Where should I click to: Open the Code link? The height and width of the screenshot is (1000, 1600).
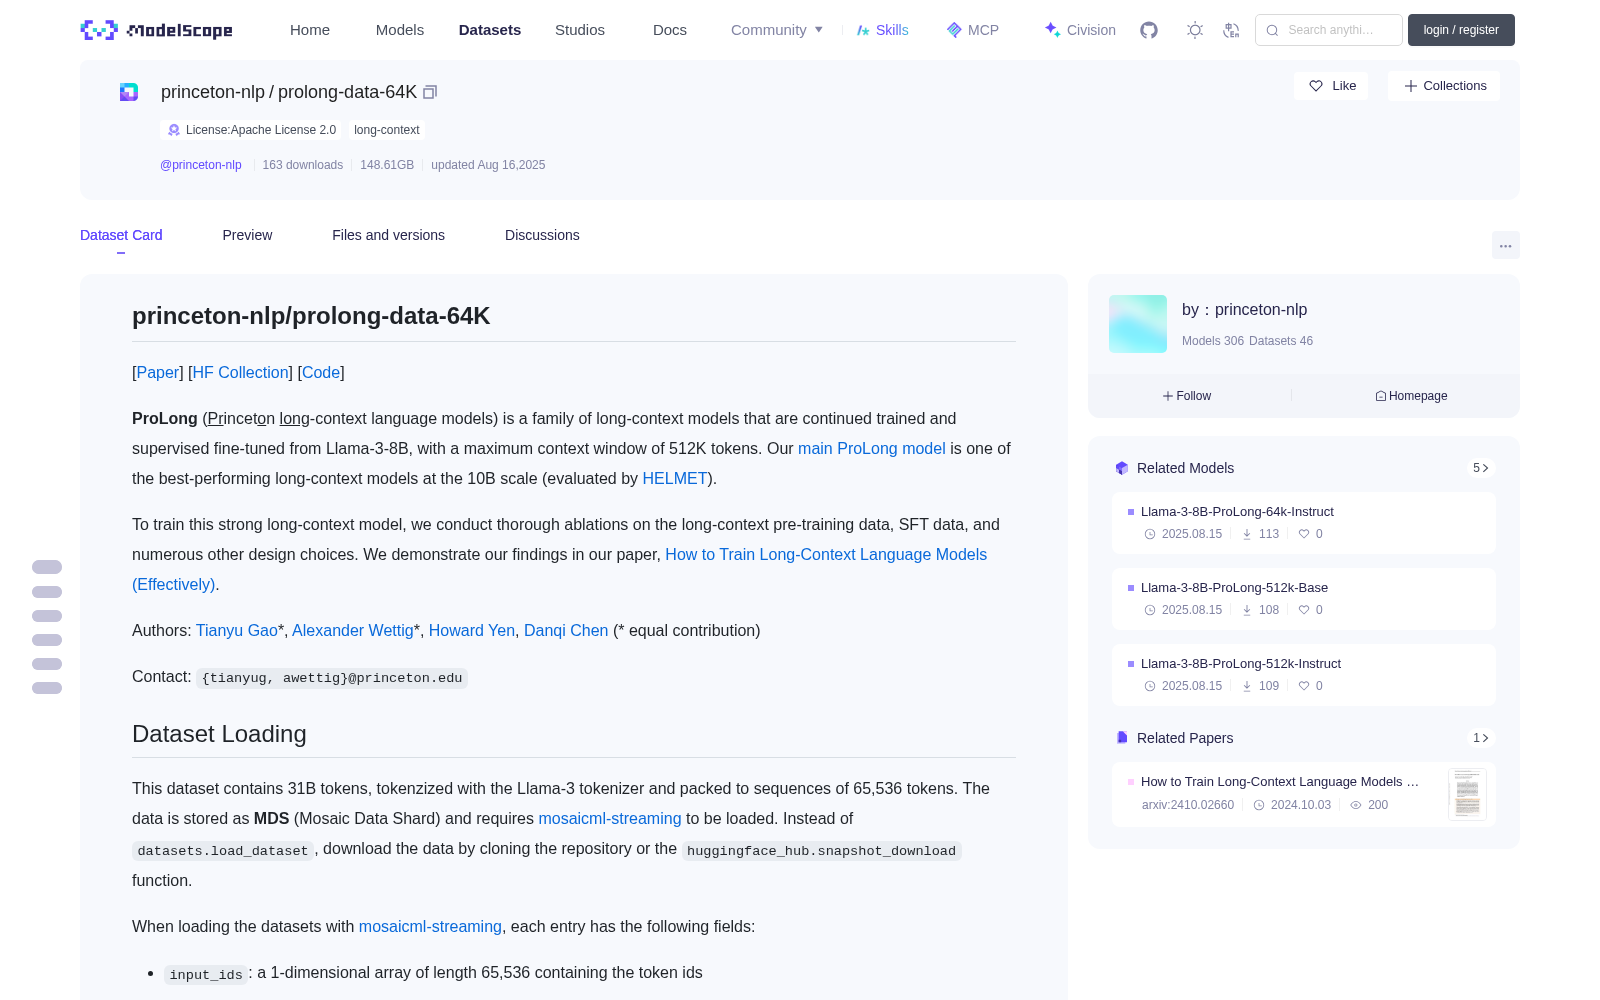321,372
